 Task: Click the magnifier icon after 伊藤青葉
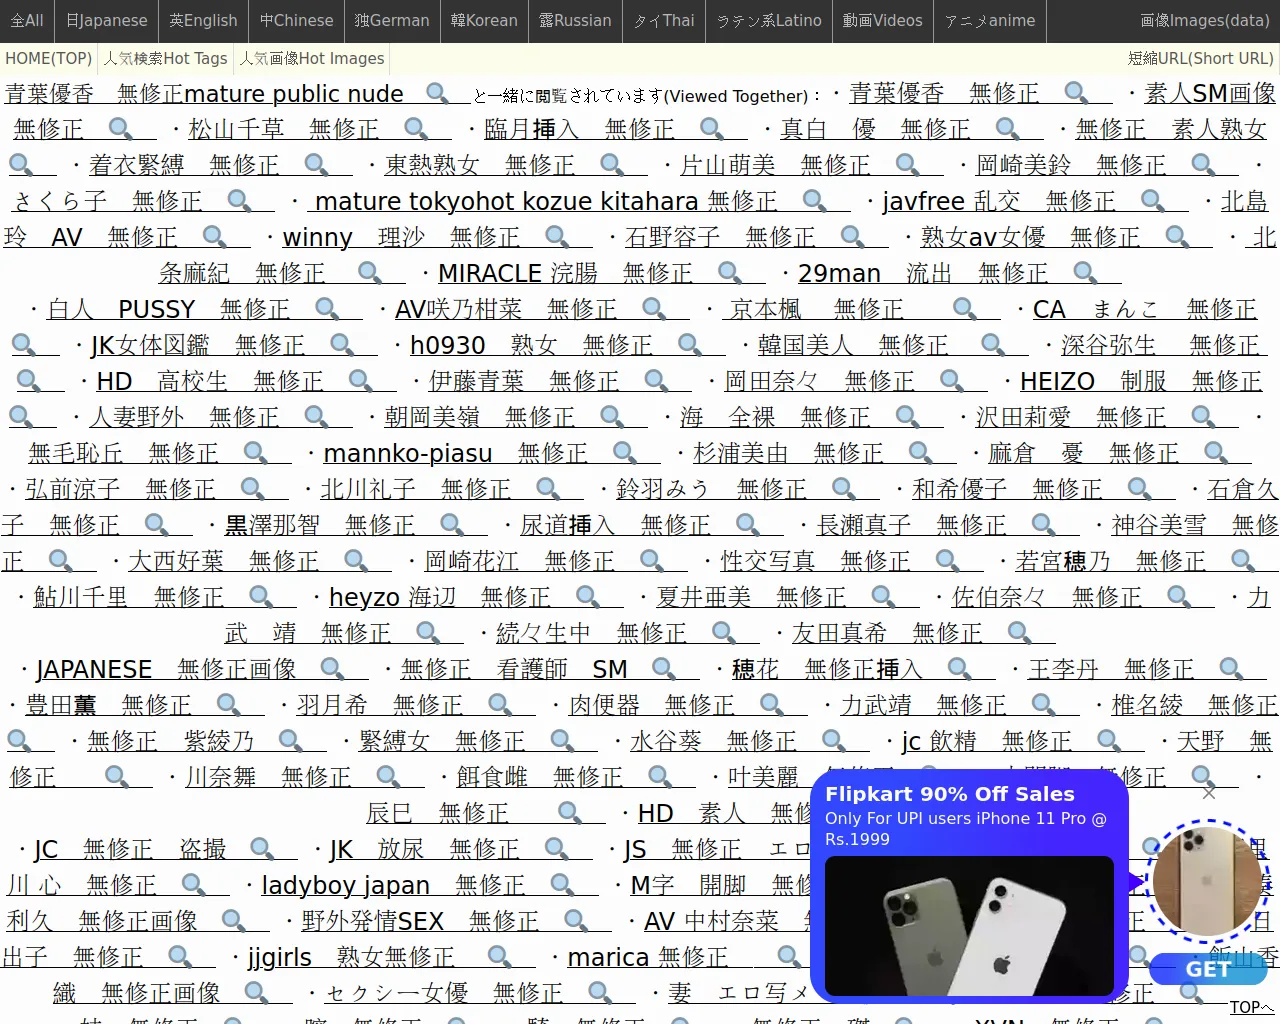[657, 380]
